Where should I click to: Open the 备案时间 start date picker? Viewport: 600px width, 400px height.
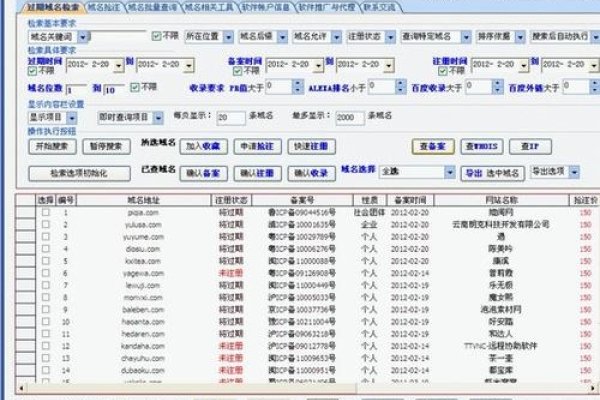click(x=318, y=65)
